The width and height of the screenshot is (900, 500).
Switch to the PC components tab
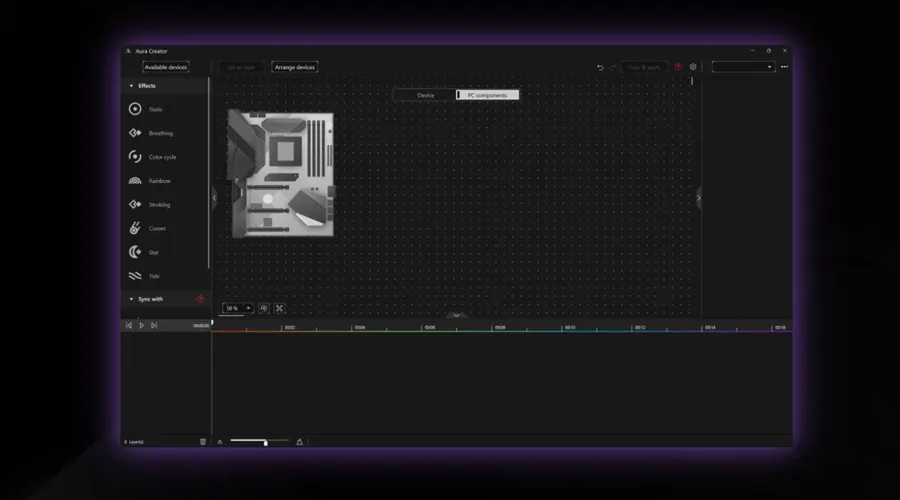coord(487,95)
